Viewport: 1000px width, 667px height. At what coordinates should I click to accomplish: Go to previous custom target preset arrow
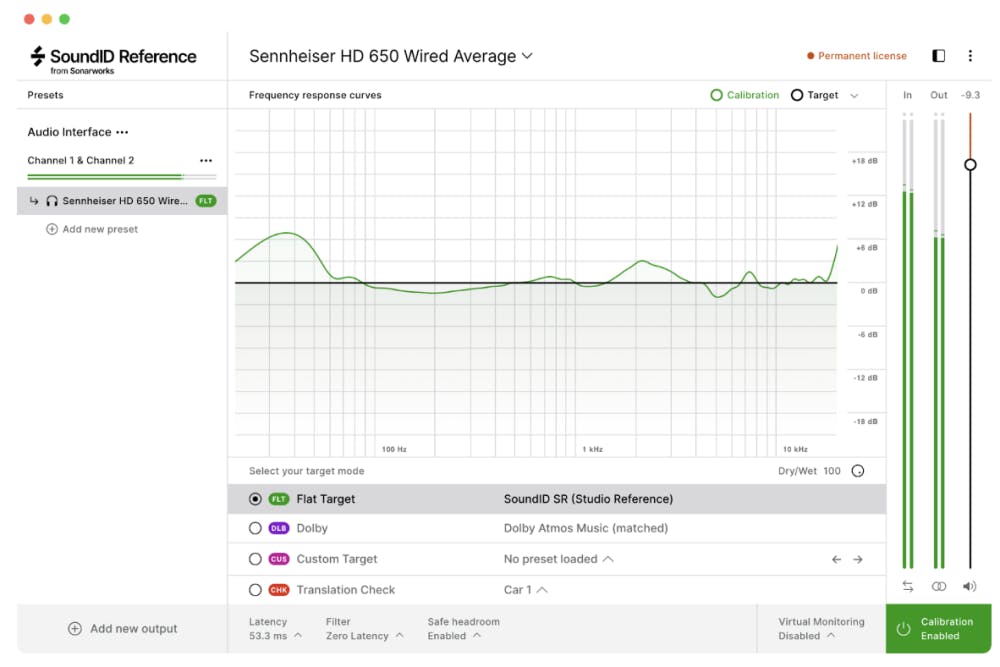click(x=836, y=559)
